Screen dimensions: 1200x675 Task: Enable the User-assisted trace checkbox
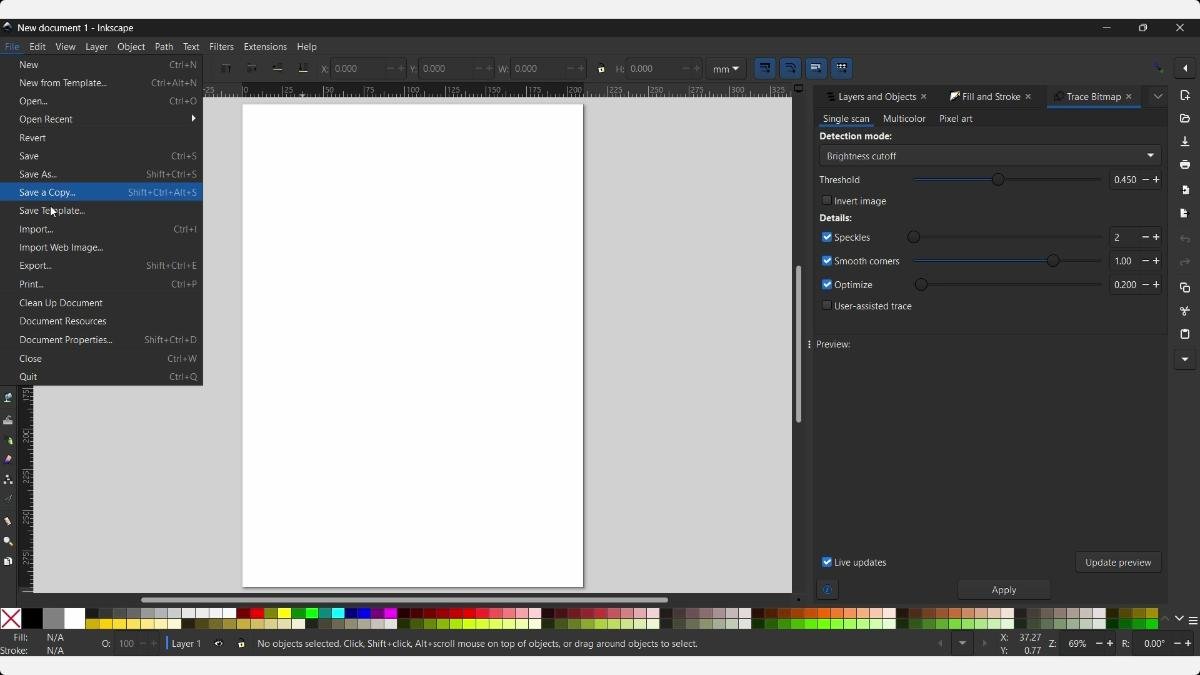(827, 306)
